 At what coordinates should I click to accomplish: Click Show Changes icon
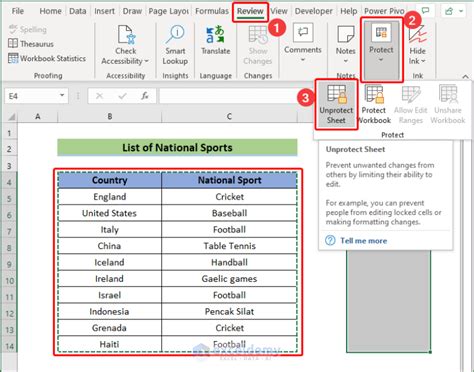pyautogui.click(x=258, y=35)
